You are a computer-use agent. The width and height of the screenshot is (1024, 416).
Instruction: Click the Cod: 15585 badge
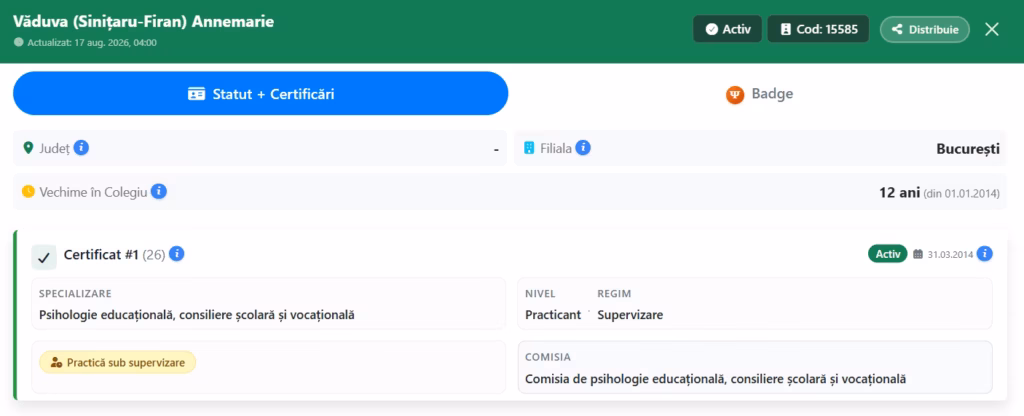pos(818,29)
